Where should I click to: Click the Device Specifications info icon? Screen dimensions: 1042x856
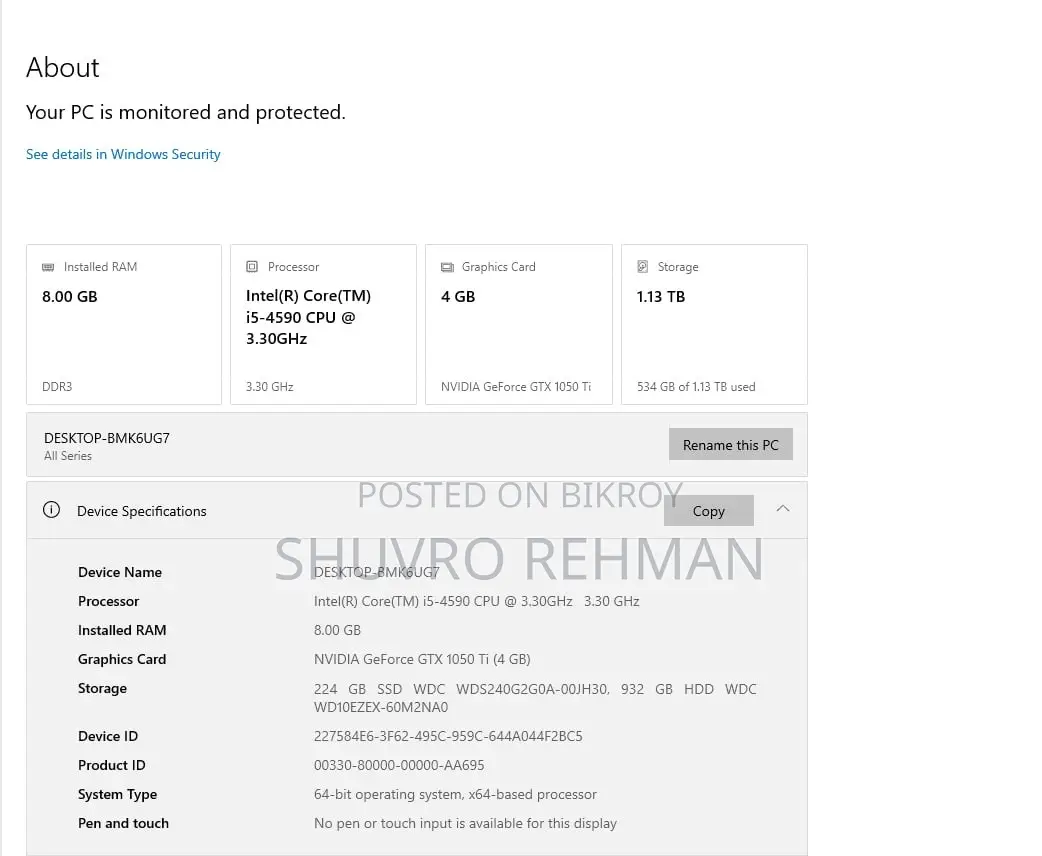pyautogui.click(x=51, y=510)
